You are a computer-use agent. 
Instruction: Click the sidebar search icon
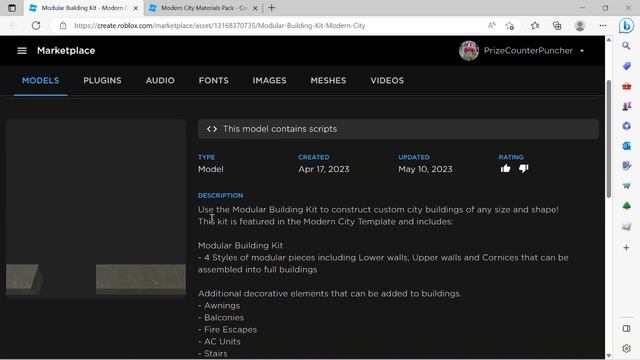tap(626, 46)
